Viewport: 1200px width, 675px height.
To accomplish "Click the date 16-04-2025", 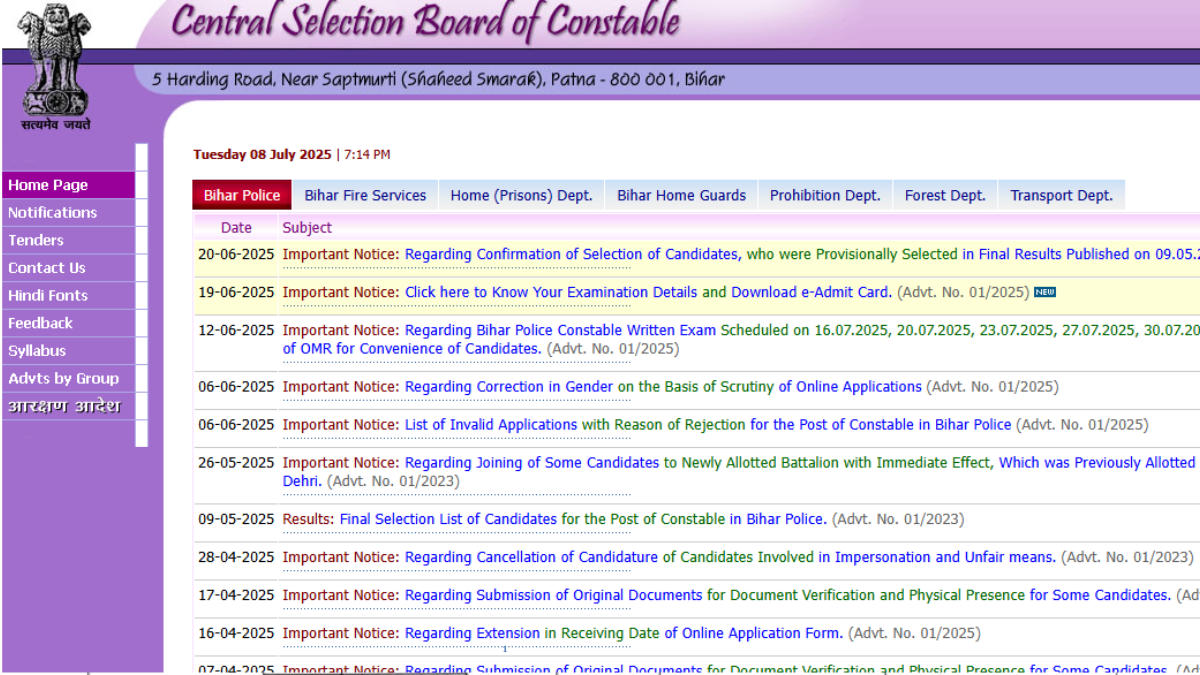I will click(x=236, y=633).
